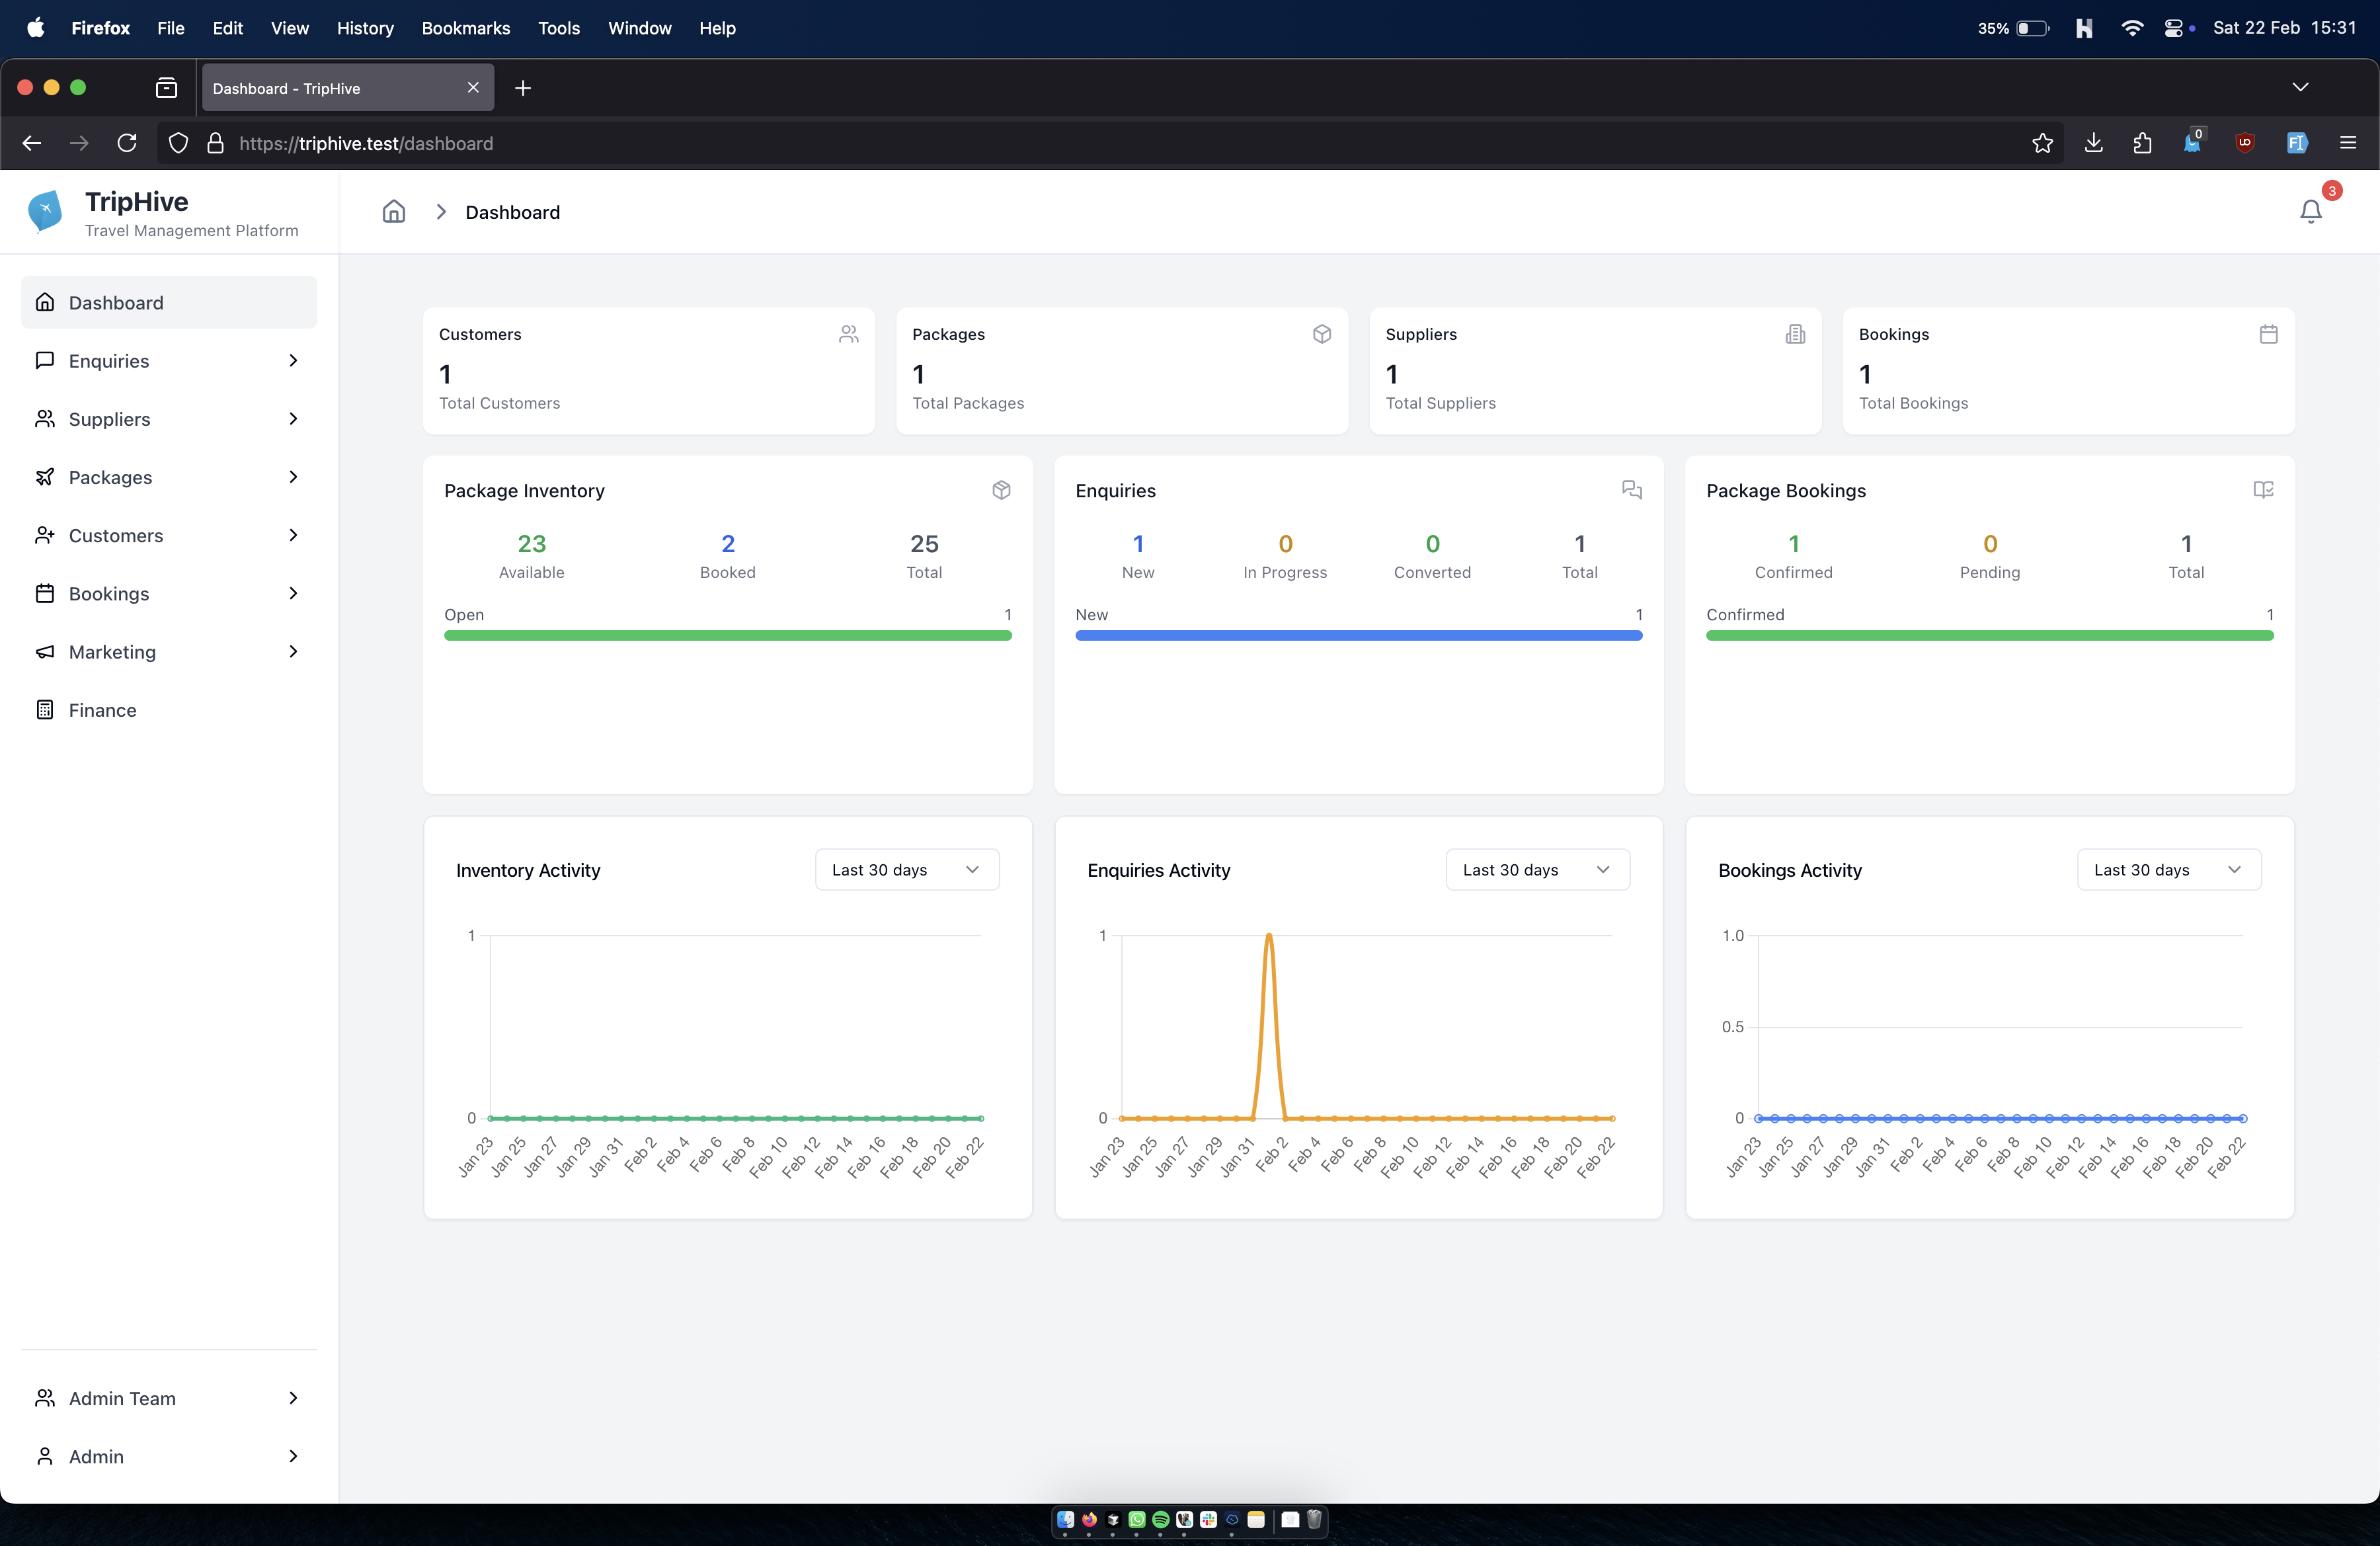Click the 23 Available inventory count
The height and width of the screenshot is (1546, 2380).
(531, 544)
